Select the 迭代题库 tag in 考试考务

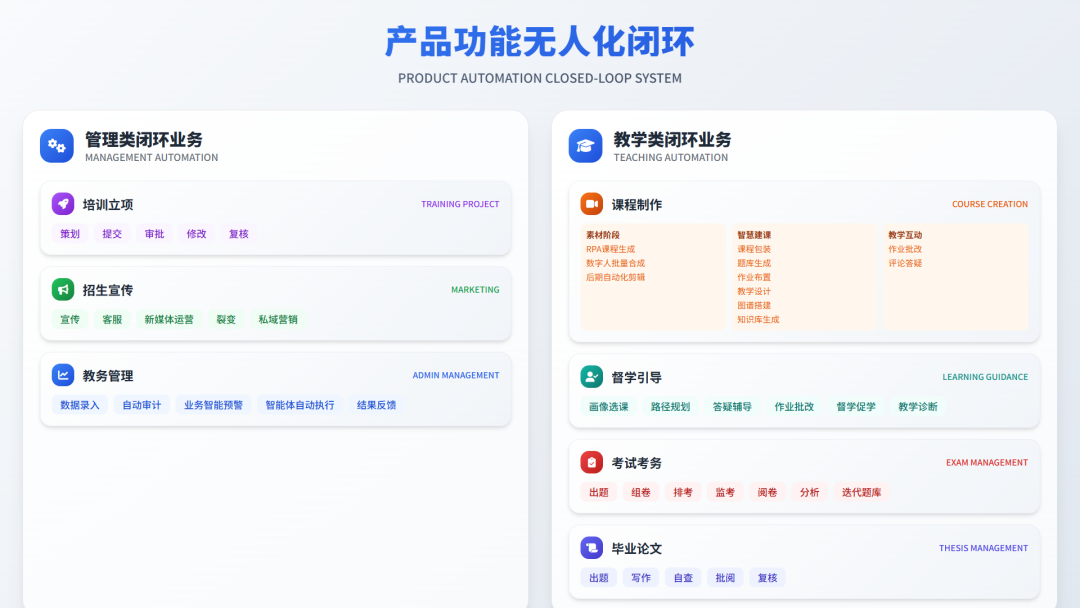pos(861,492)
